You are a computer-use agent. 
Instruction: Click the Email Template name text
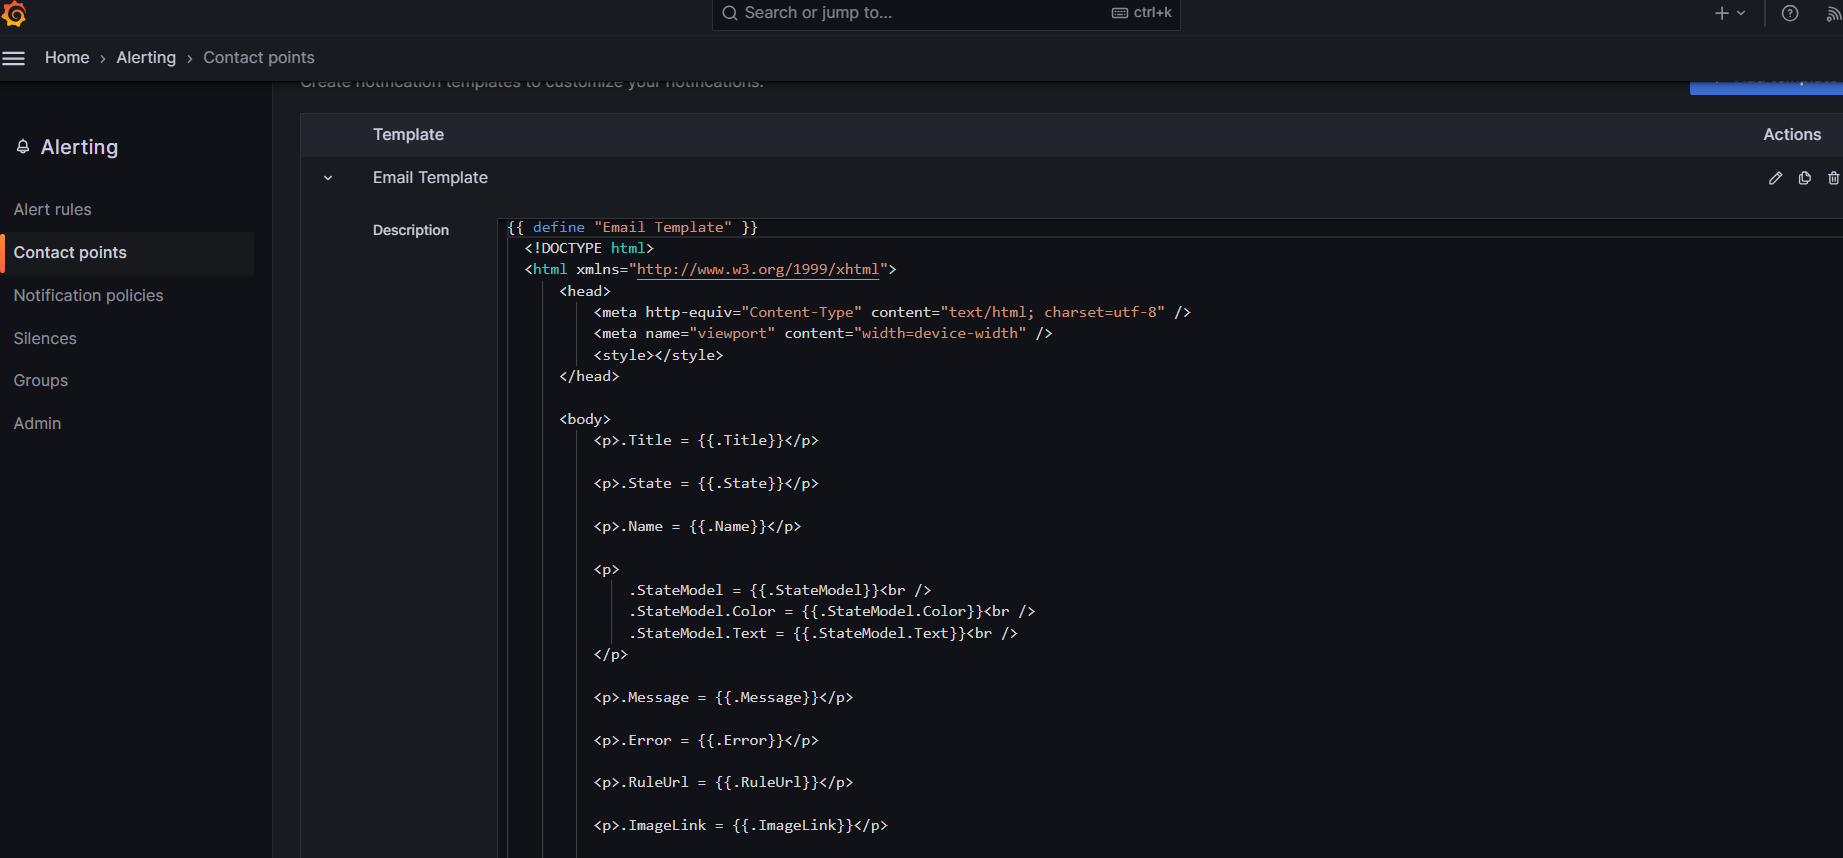(x=430, y=177)
